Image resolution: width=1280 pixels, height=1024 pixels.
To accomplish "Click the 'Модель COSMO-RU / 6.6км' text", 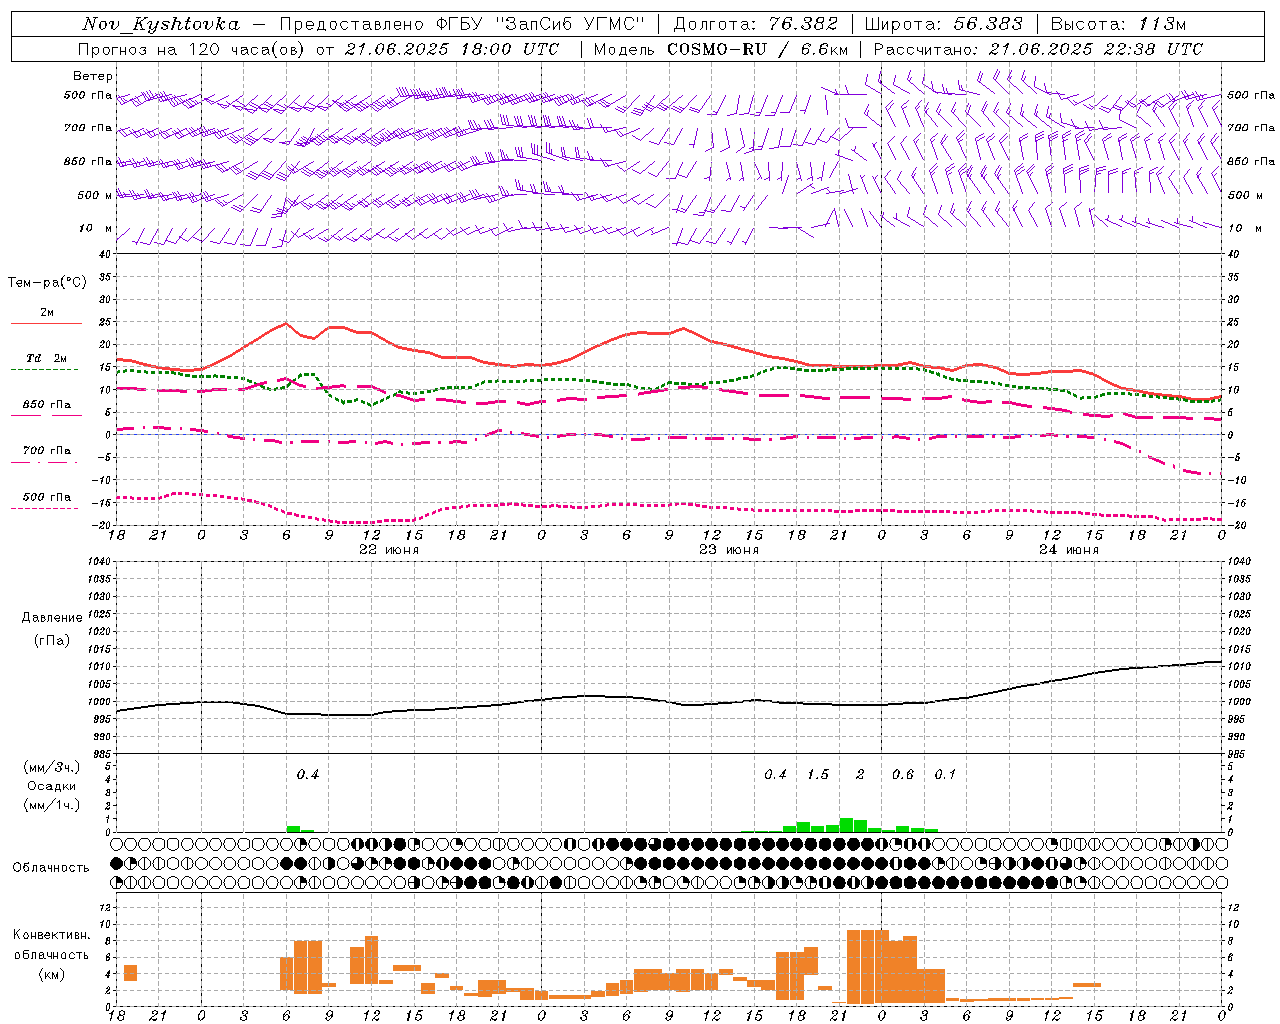I will pos(721,49).
